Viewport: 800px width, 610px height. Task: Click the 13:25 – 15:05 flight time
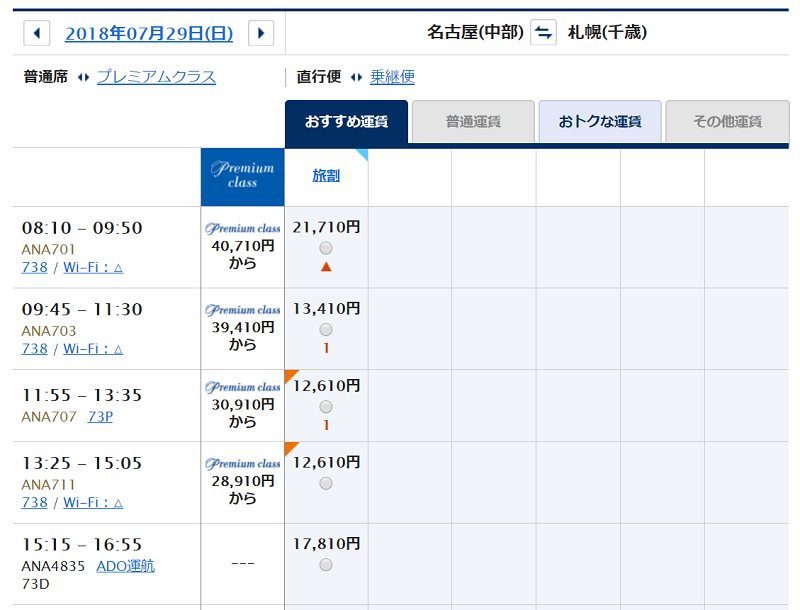(82, 463)
